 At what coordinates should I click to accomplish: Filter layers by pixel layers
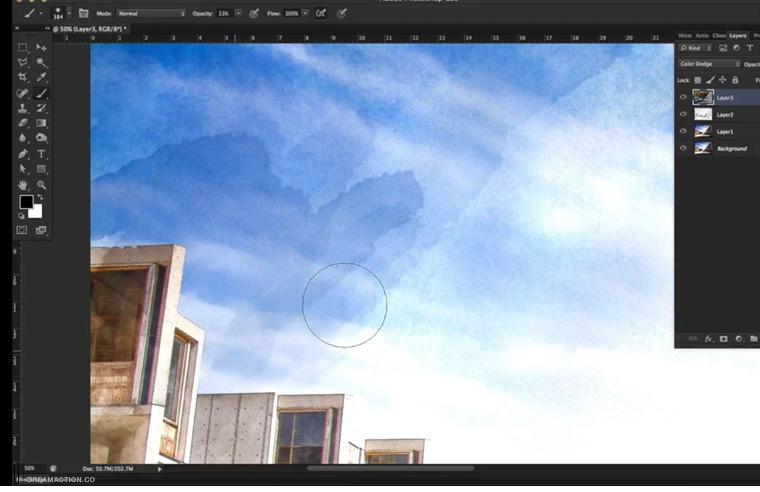pyautogui.click(x=723, y=48)
